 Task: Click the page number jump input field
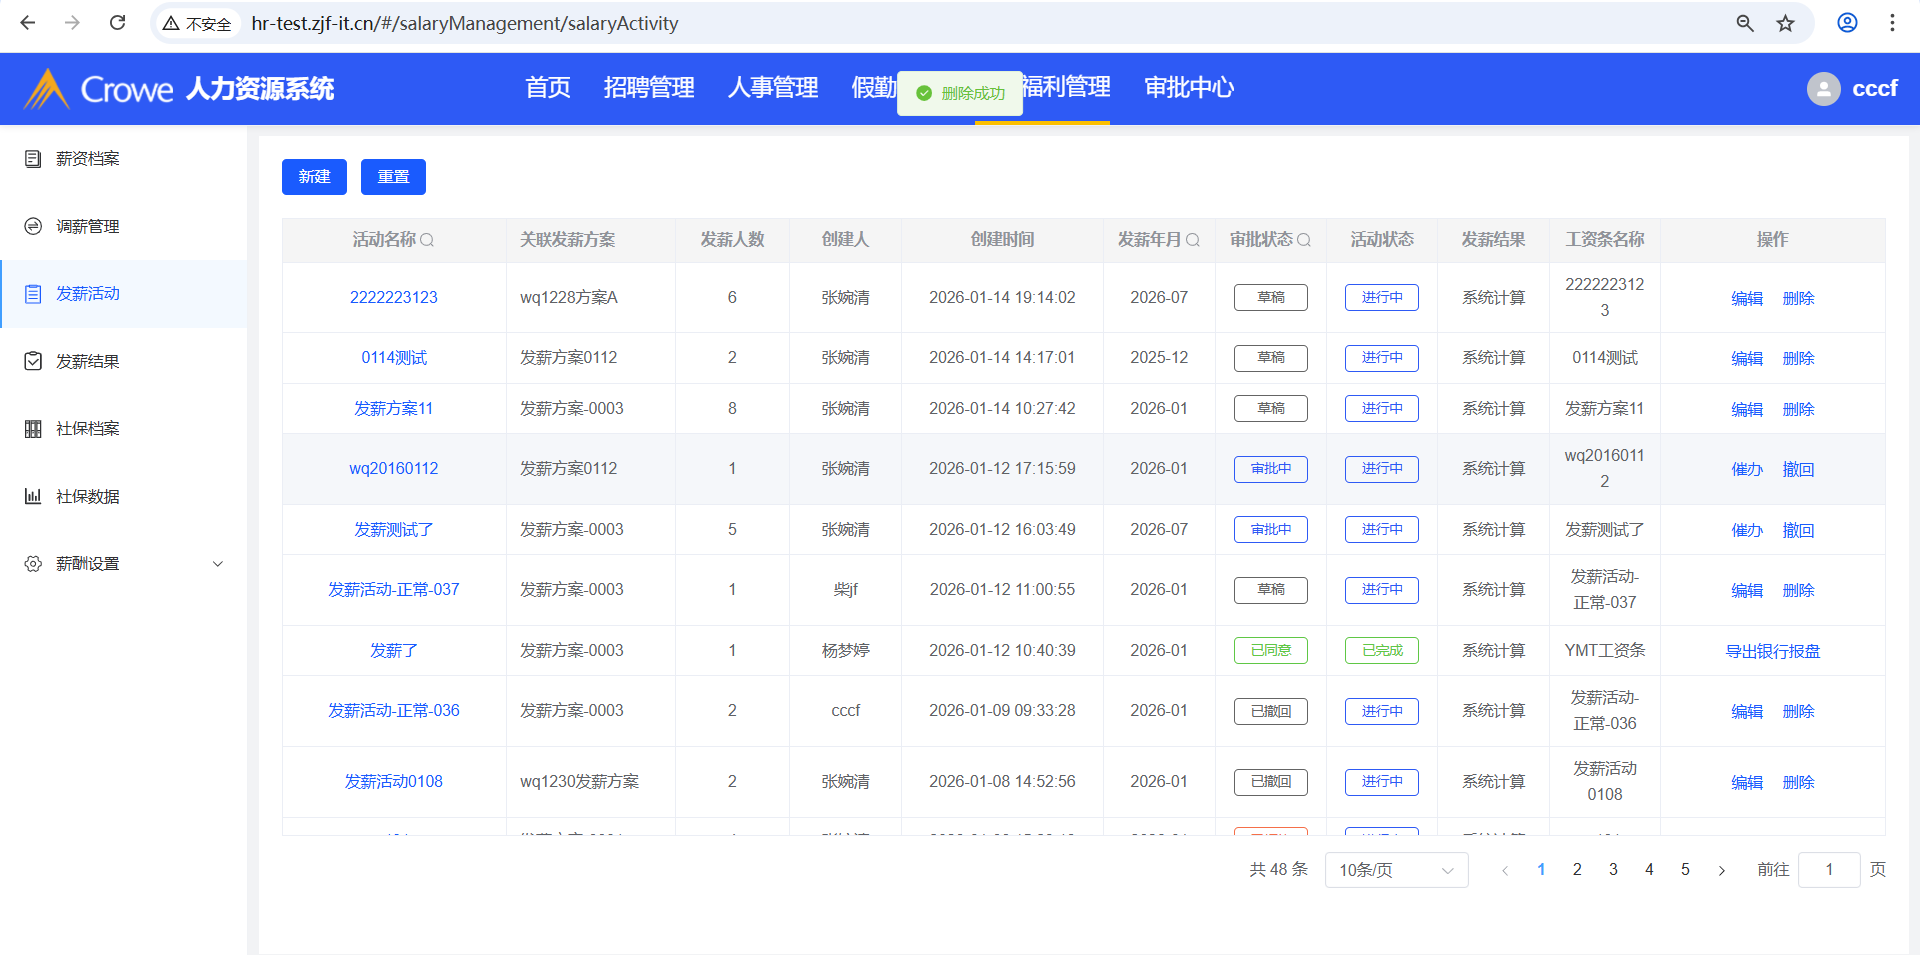1828,870
